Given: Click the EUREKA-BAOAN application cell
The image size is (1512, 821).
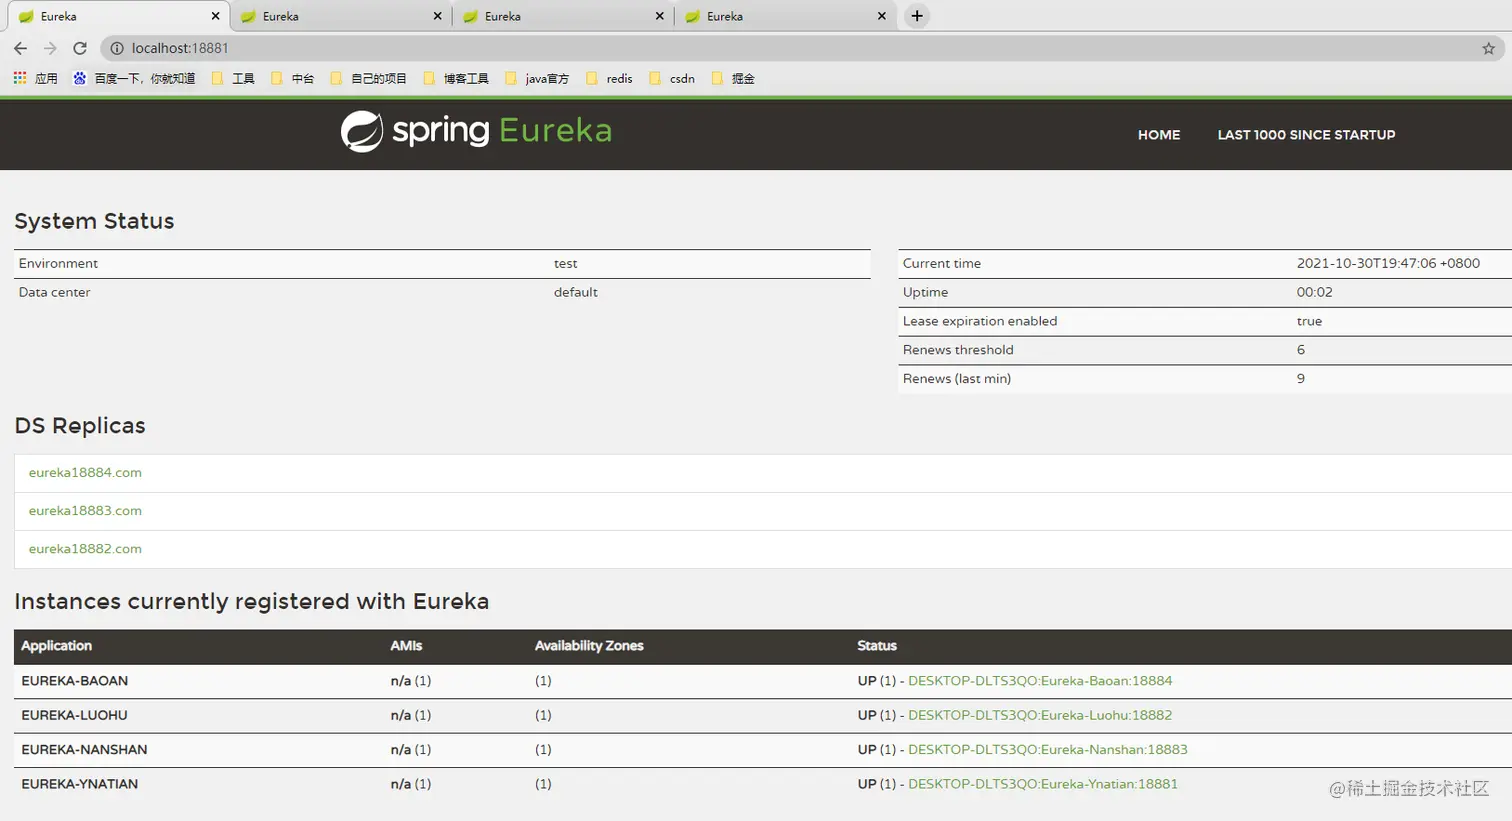Looking at the screenshot, I should (74, 681).
